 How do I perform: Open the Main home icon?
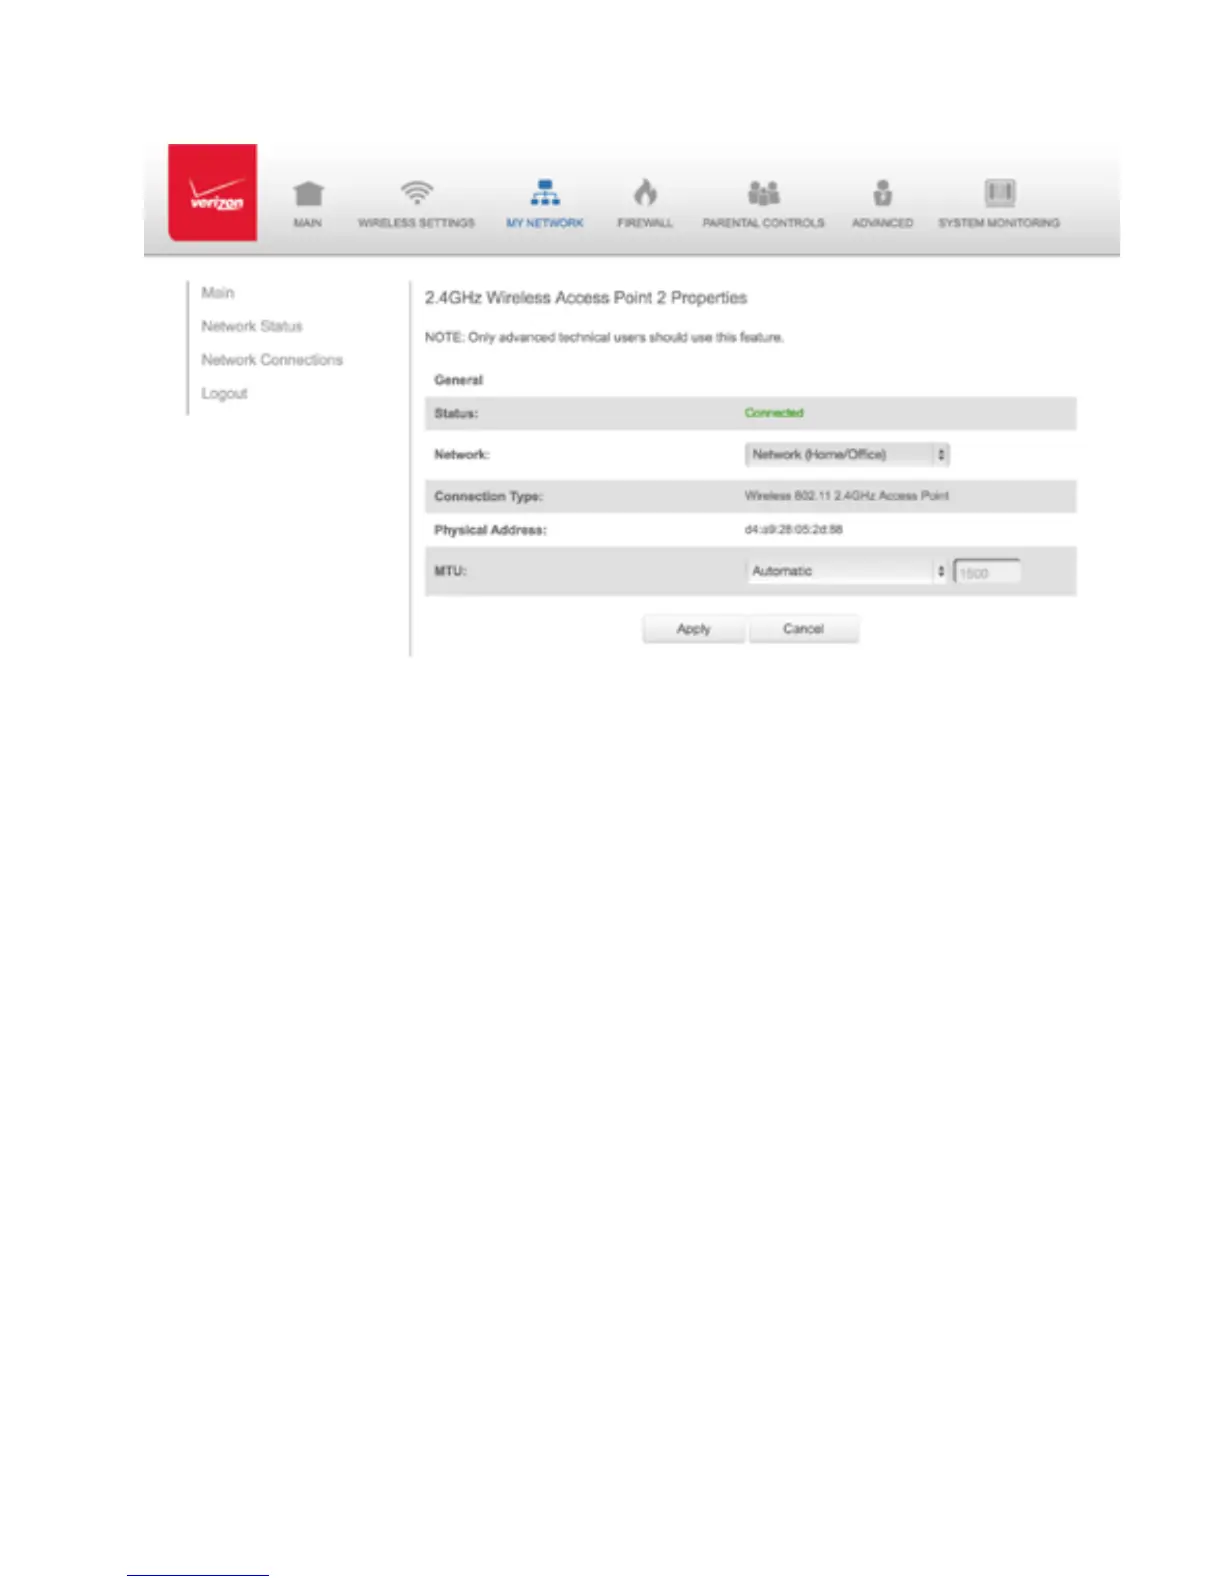point(308,193)
